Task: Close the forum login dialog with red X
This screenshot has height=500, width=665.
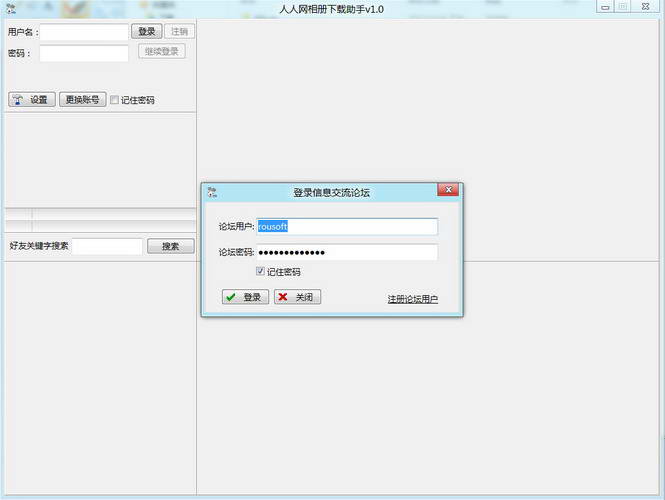Action: [x=448, y=190]
